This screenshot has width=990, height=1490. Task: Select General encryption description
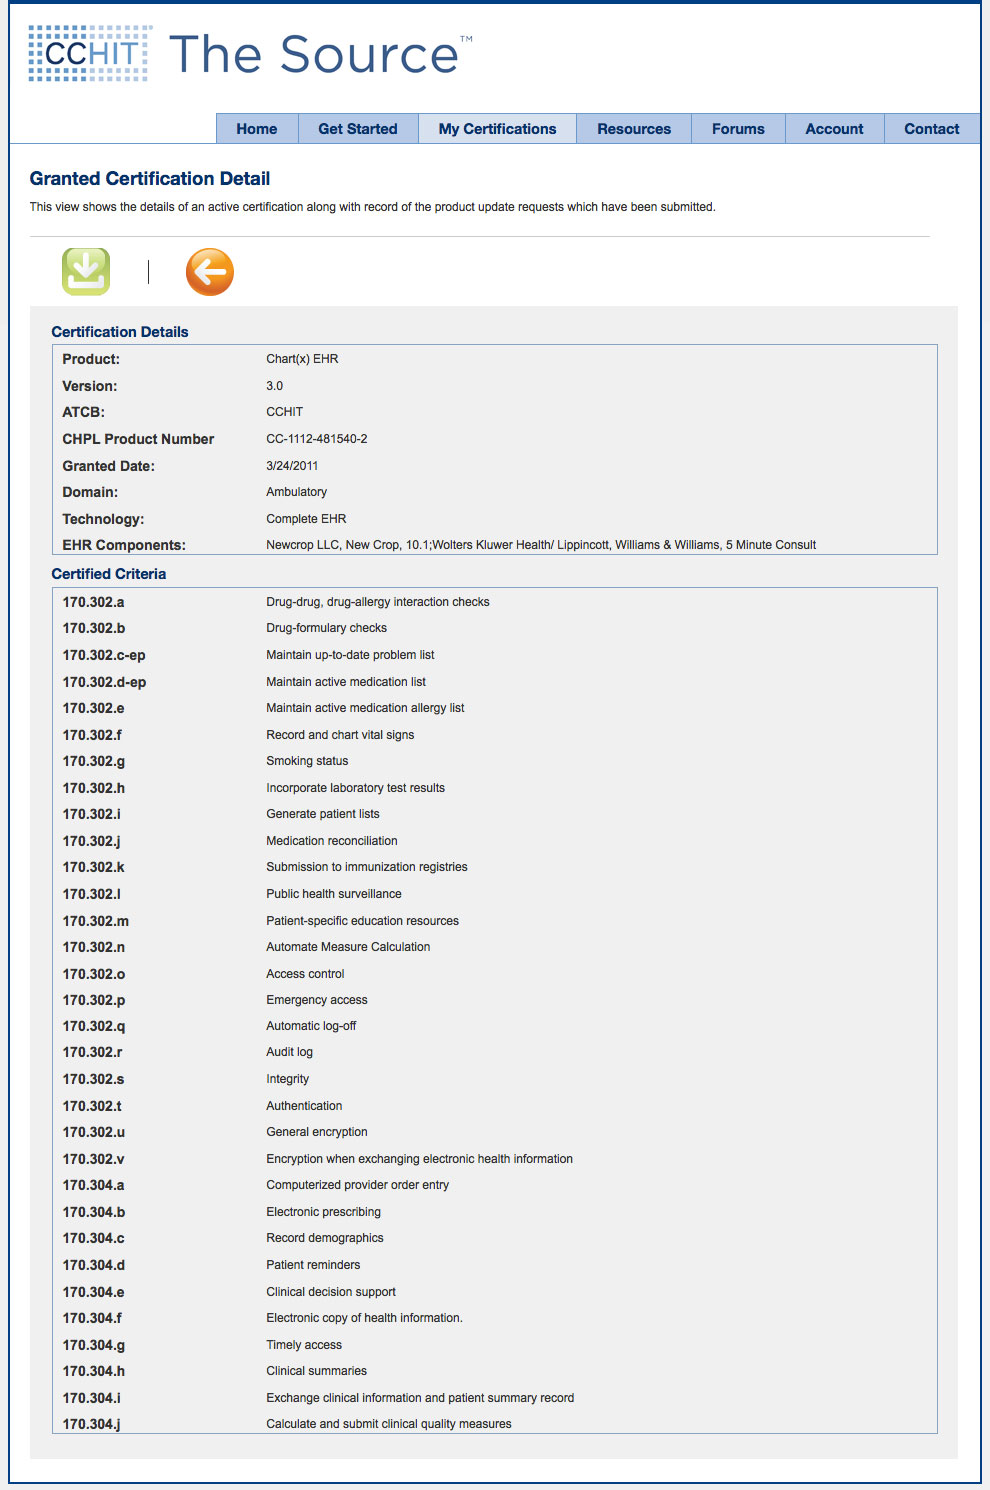(x=317, y=1132)
